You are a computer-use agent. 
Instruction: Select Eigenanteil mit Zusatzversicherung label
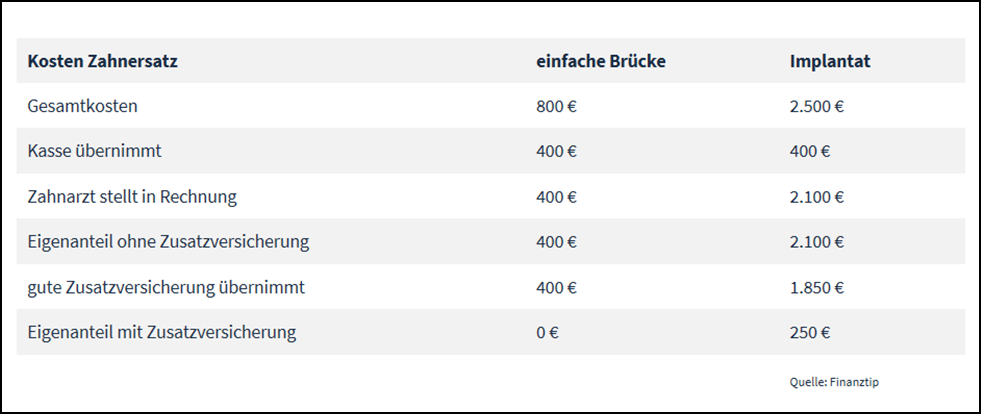[x=161, y=332]
